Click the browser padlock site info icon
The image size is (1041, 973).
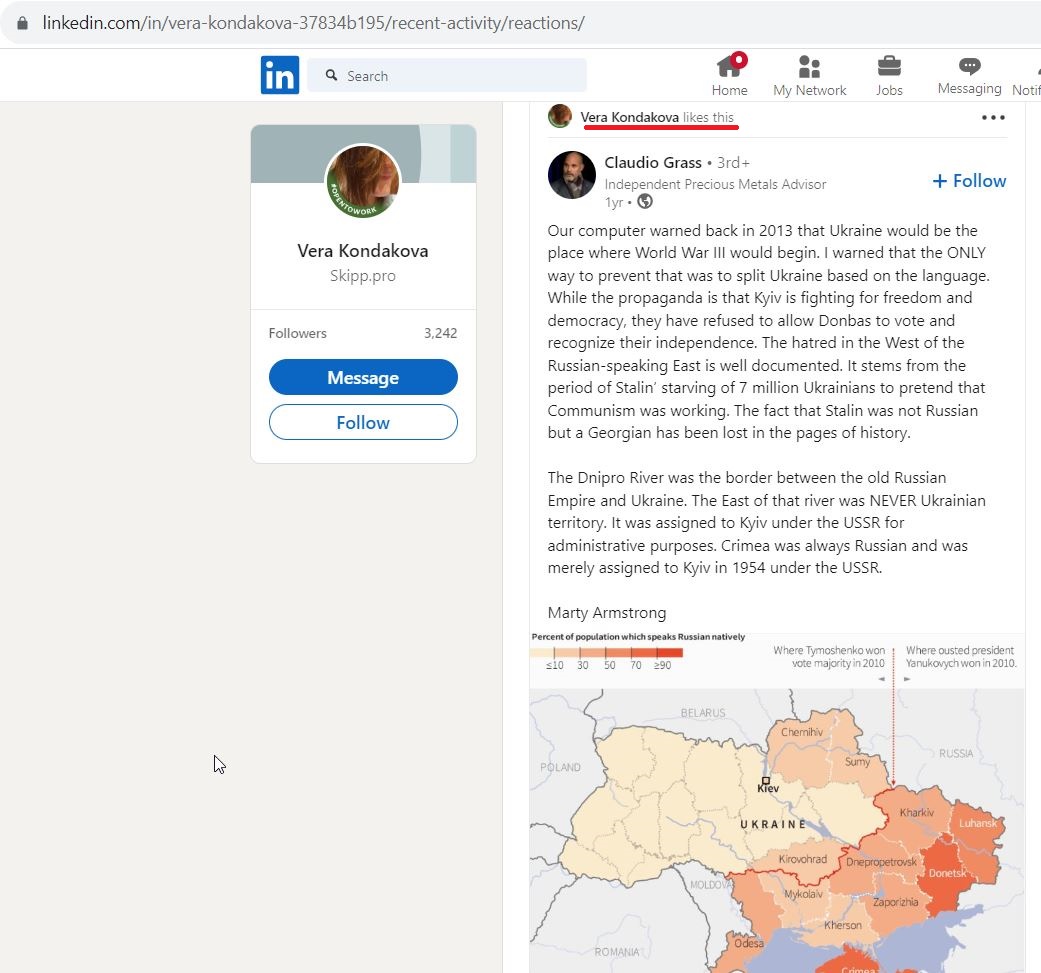pos(23,23)
